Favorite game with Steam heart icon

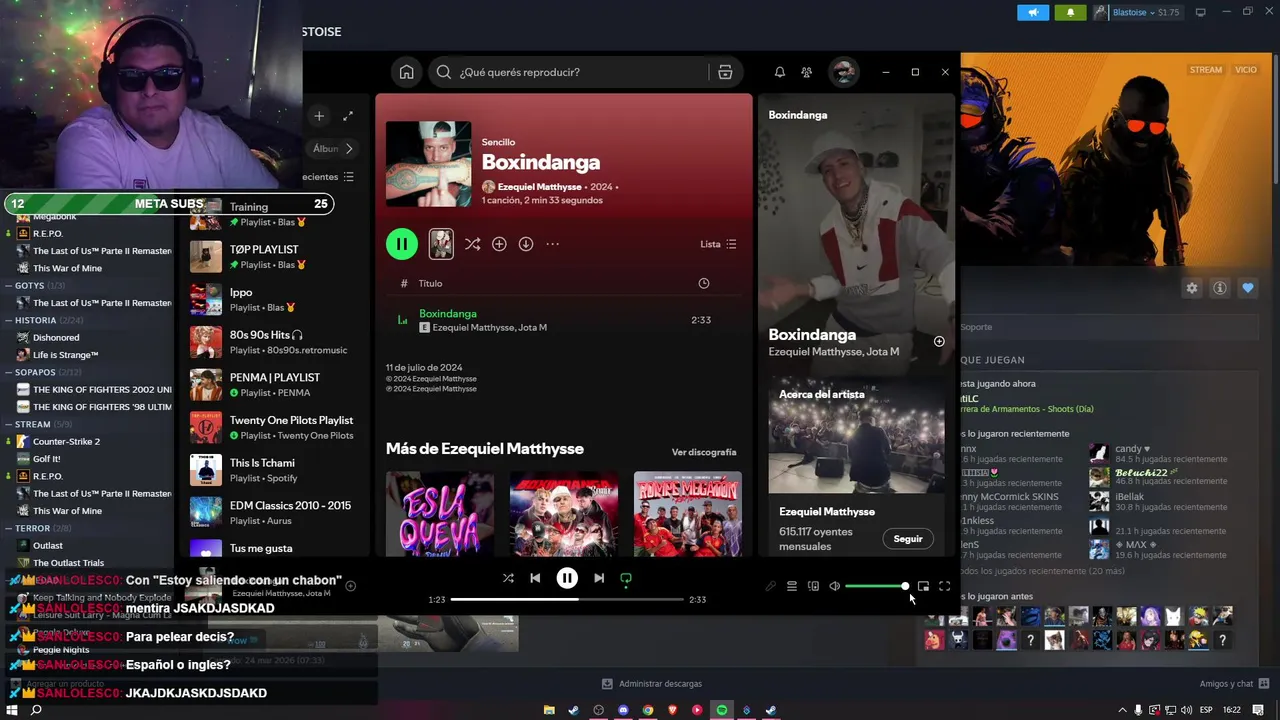point(1248,288)
